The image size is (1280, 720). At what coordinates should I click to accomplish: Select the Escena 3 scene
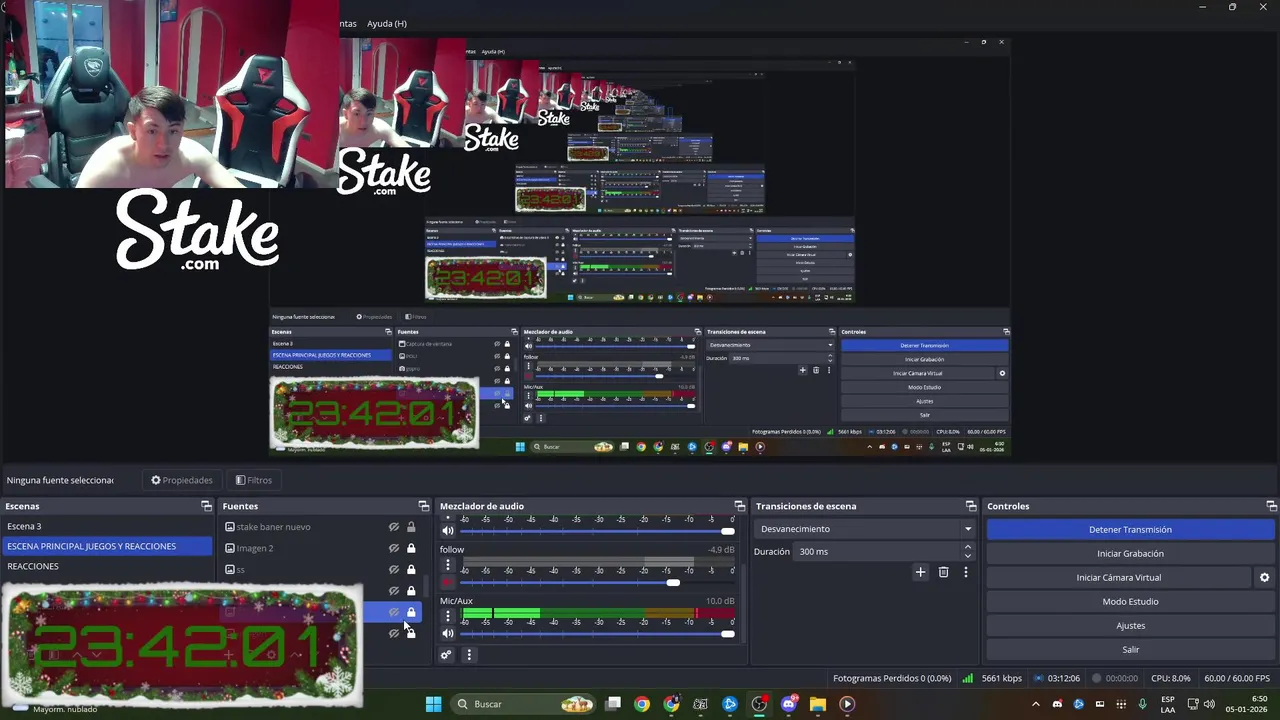[107, 526]
